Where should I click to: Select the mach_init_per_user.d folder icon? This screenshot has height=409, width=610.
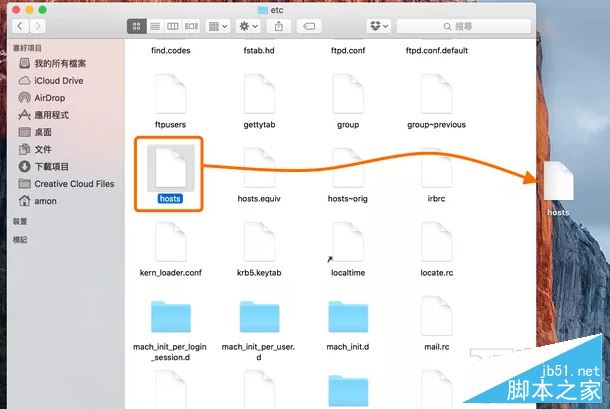pyautogui.click(x=259, y=316)
